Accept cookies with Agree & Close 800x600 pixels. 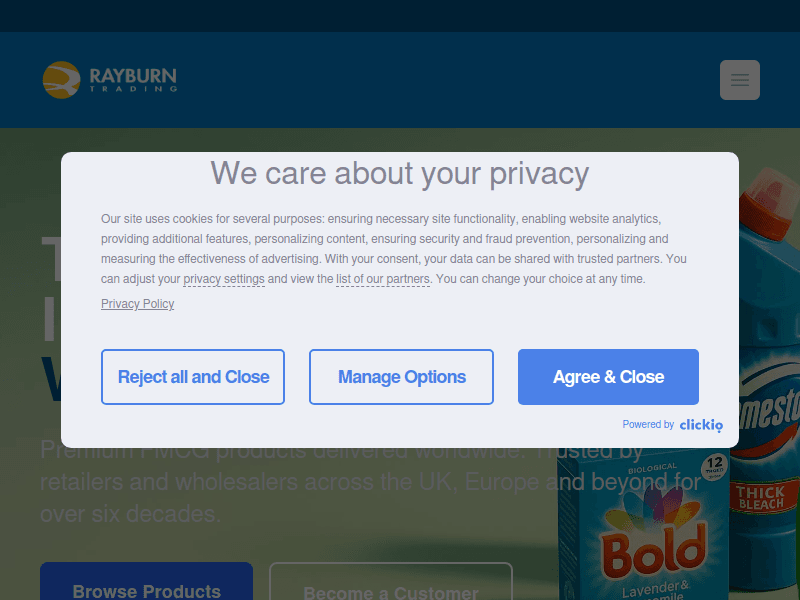[x=608, y=377]
